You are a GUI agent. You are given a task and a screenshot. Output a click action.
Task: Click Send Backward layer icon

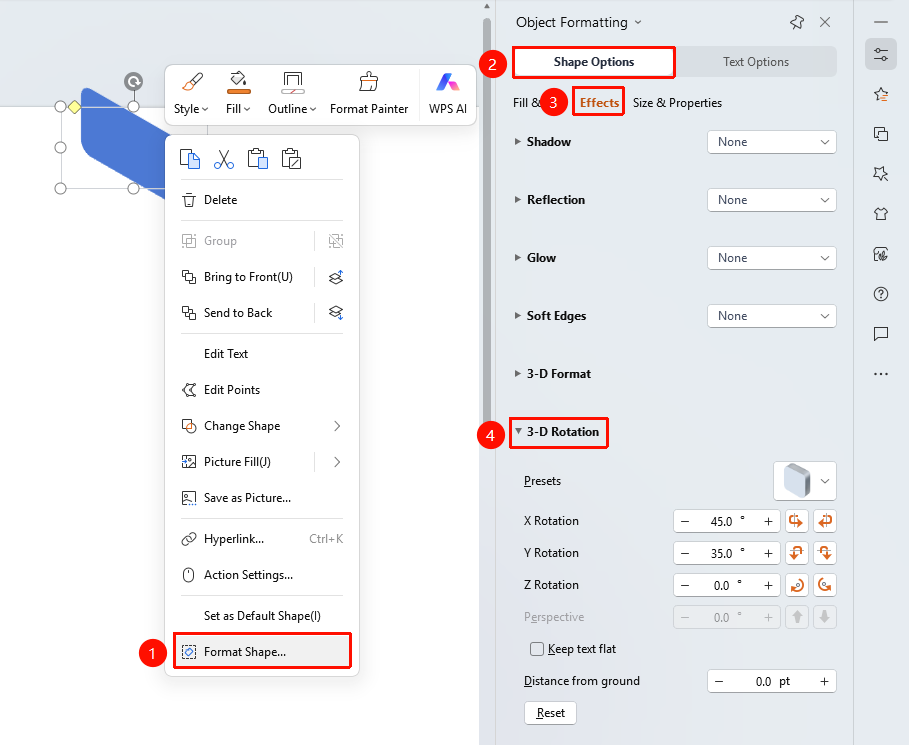[336, 313]
